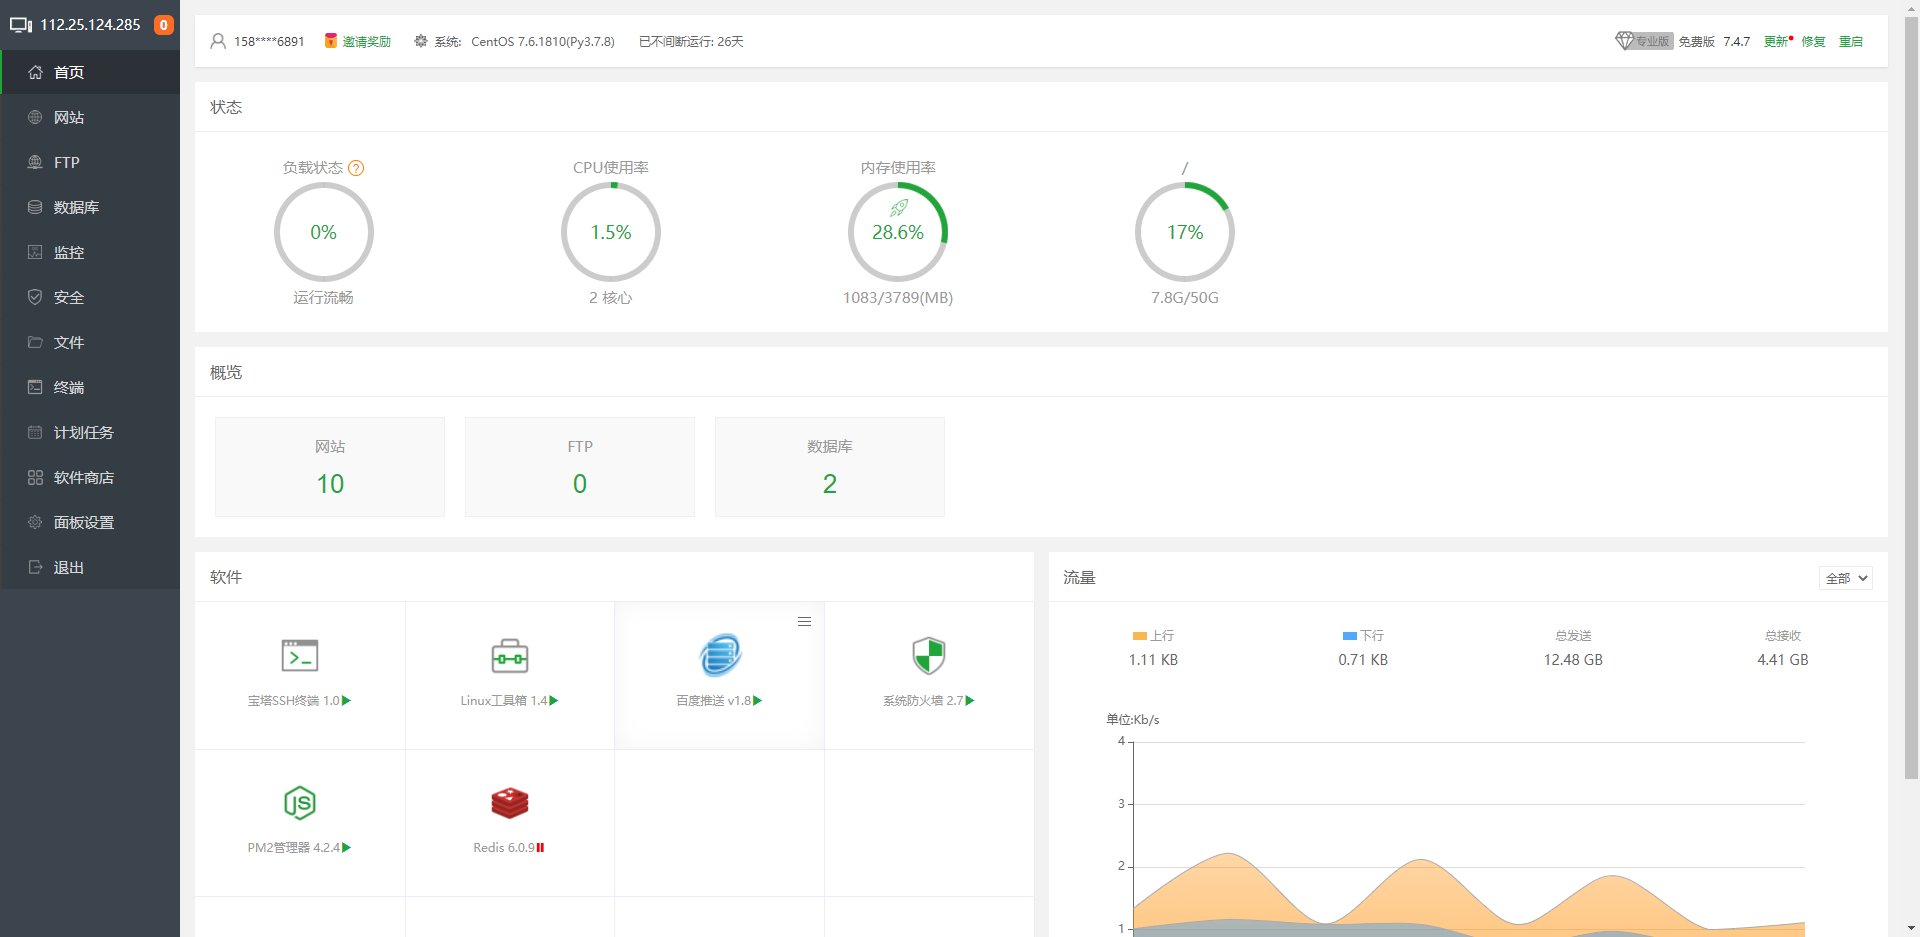
Task: Select 退出 to log out
Action: coord(90,567)
